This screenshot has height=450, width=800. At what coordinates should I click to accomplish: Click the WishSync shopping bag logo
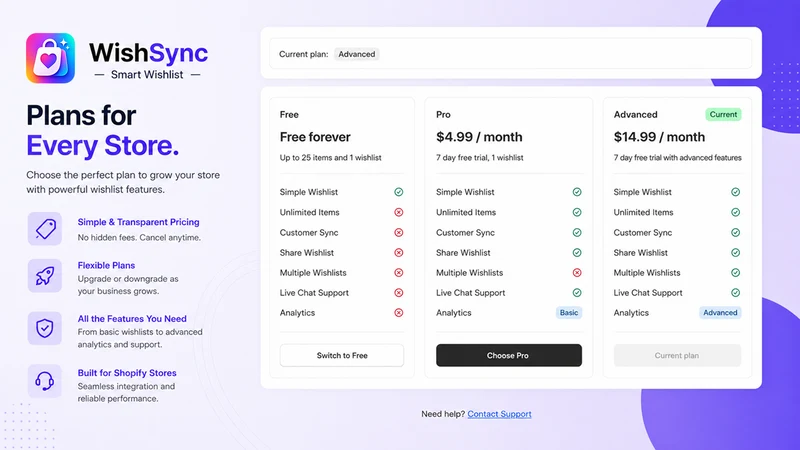(x=51, y=58)
